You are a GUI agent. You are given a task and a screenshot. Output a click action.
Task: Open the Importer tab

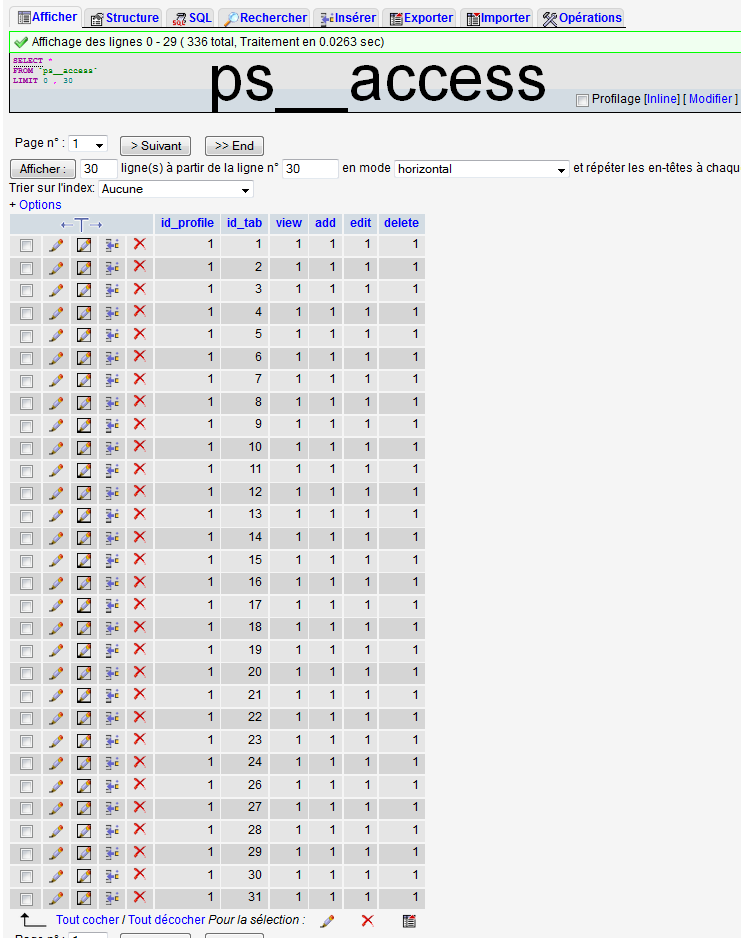point(498,18)
